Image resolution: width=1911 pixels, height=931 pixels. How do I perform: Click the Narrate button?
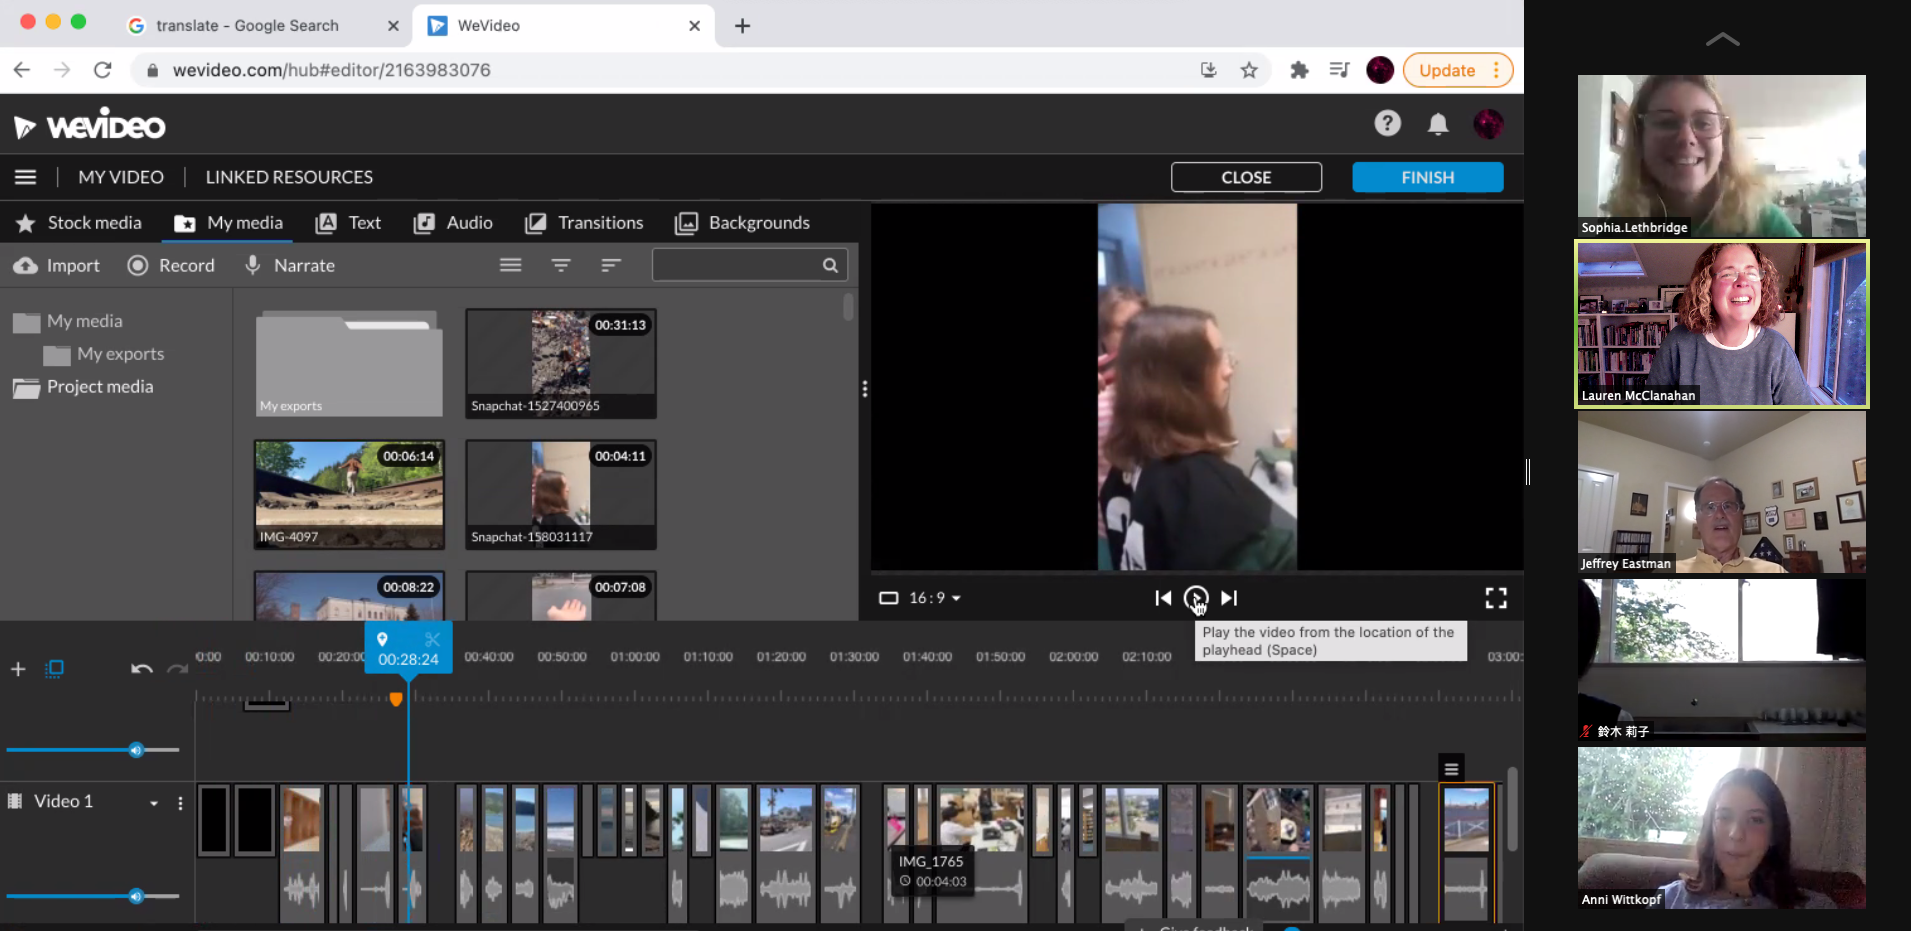point(290,266)
